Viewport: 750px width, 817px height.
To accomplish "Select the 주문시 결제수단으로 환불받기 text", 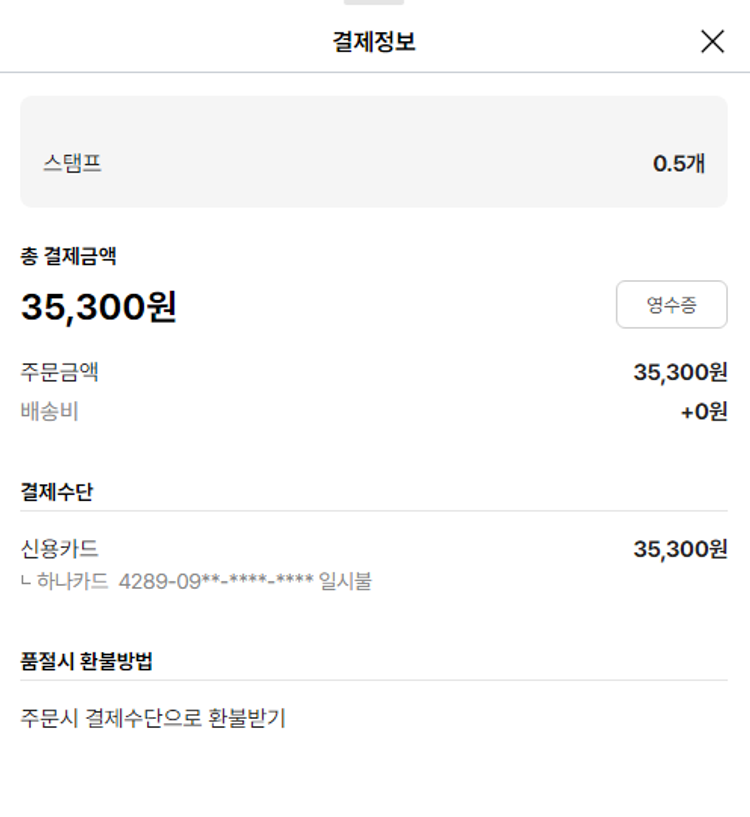I will coord(153,718).
